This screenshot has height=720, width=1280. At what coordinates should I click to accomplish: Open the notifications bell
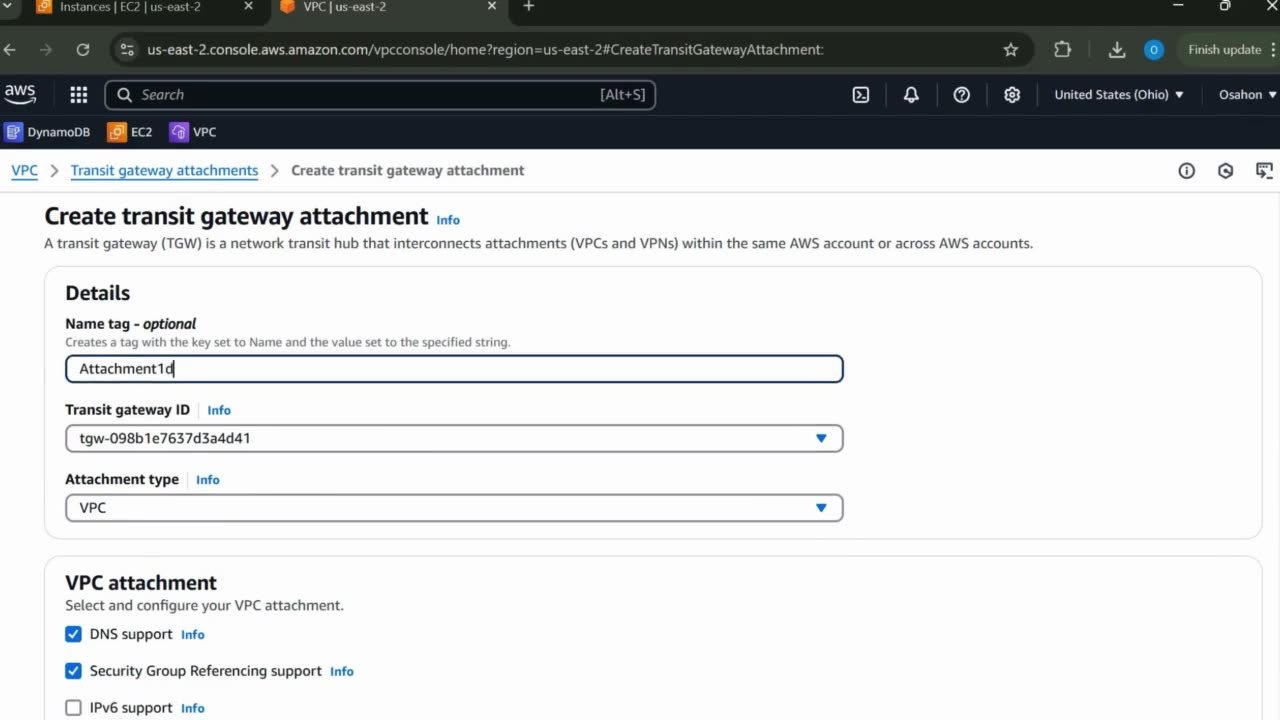(911, 95)
